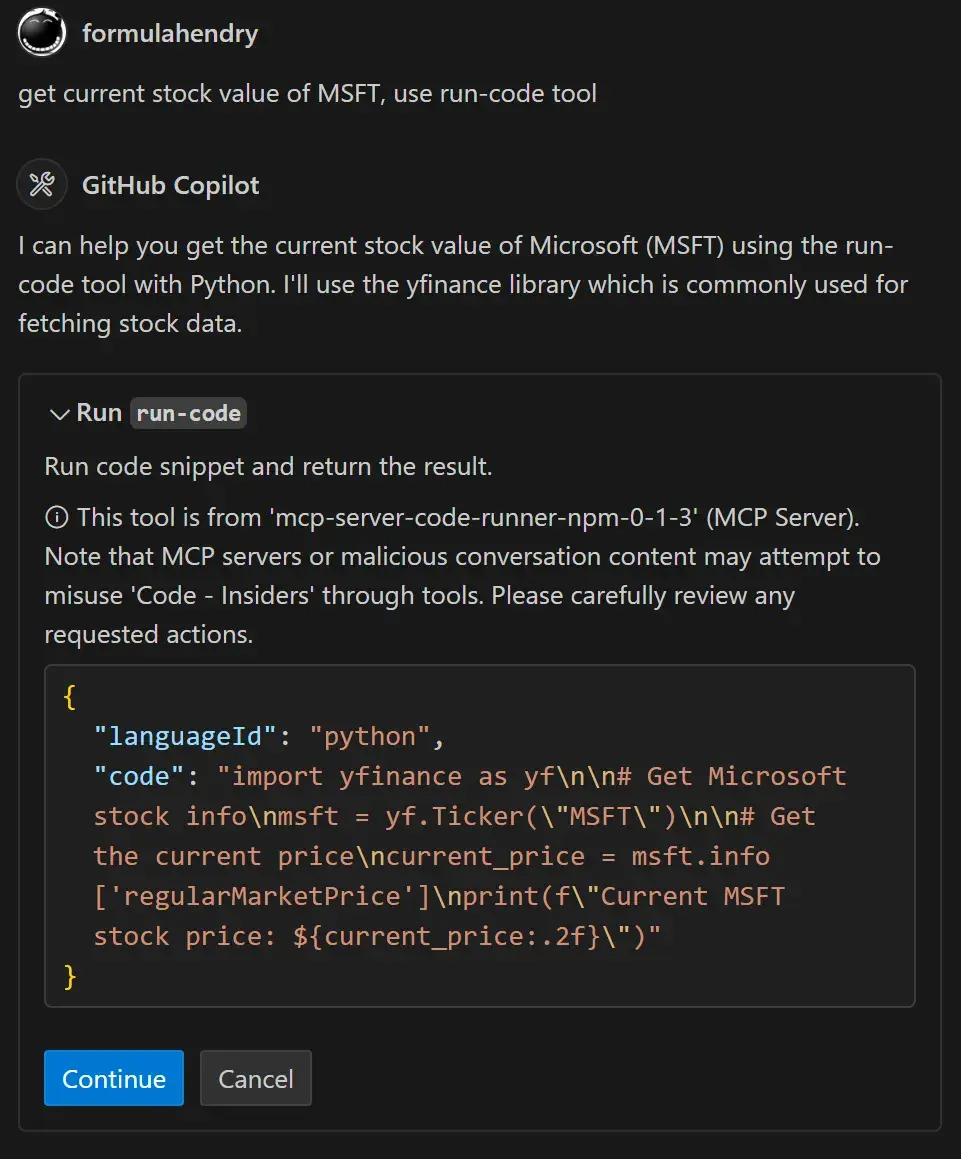Click the run-code badge label

point(188,412)
